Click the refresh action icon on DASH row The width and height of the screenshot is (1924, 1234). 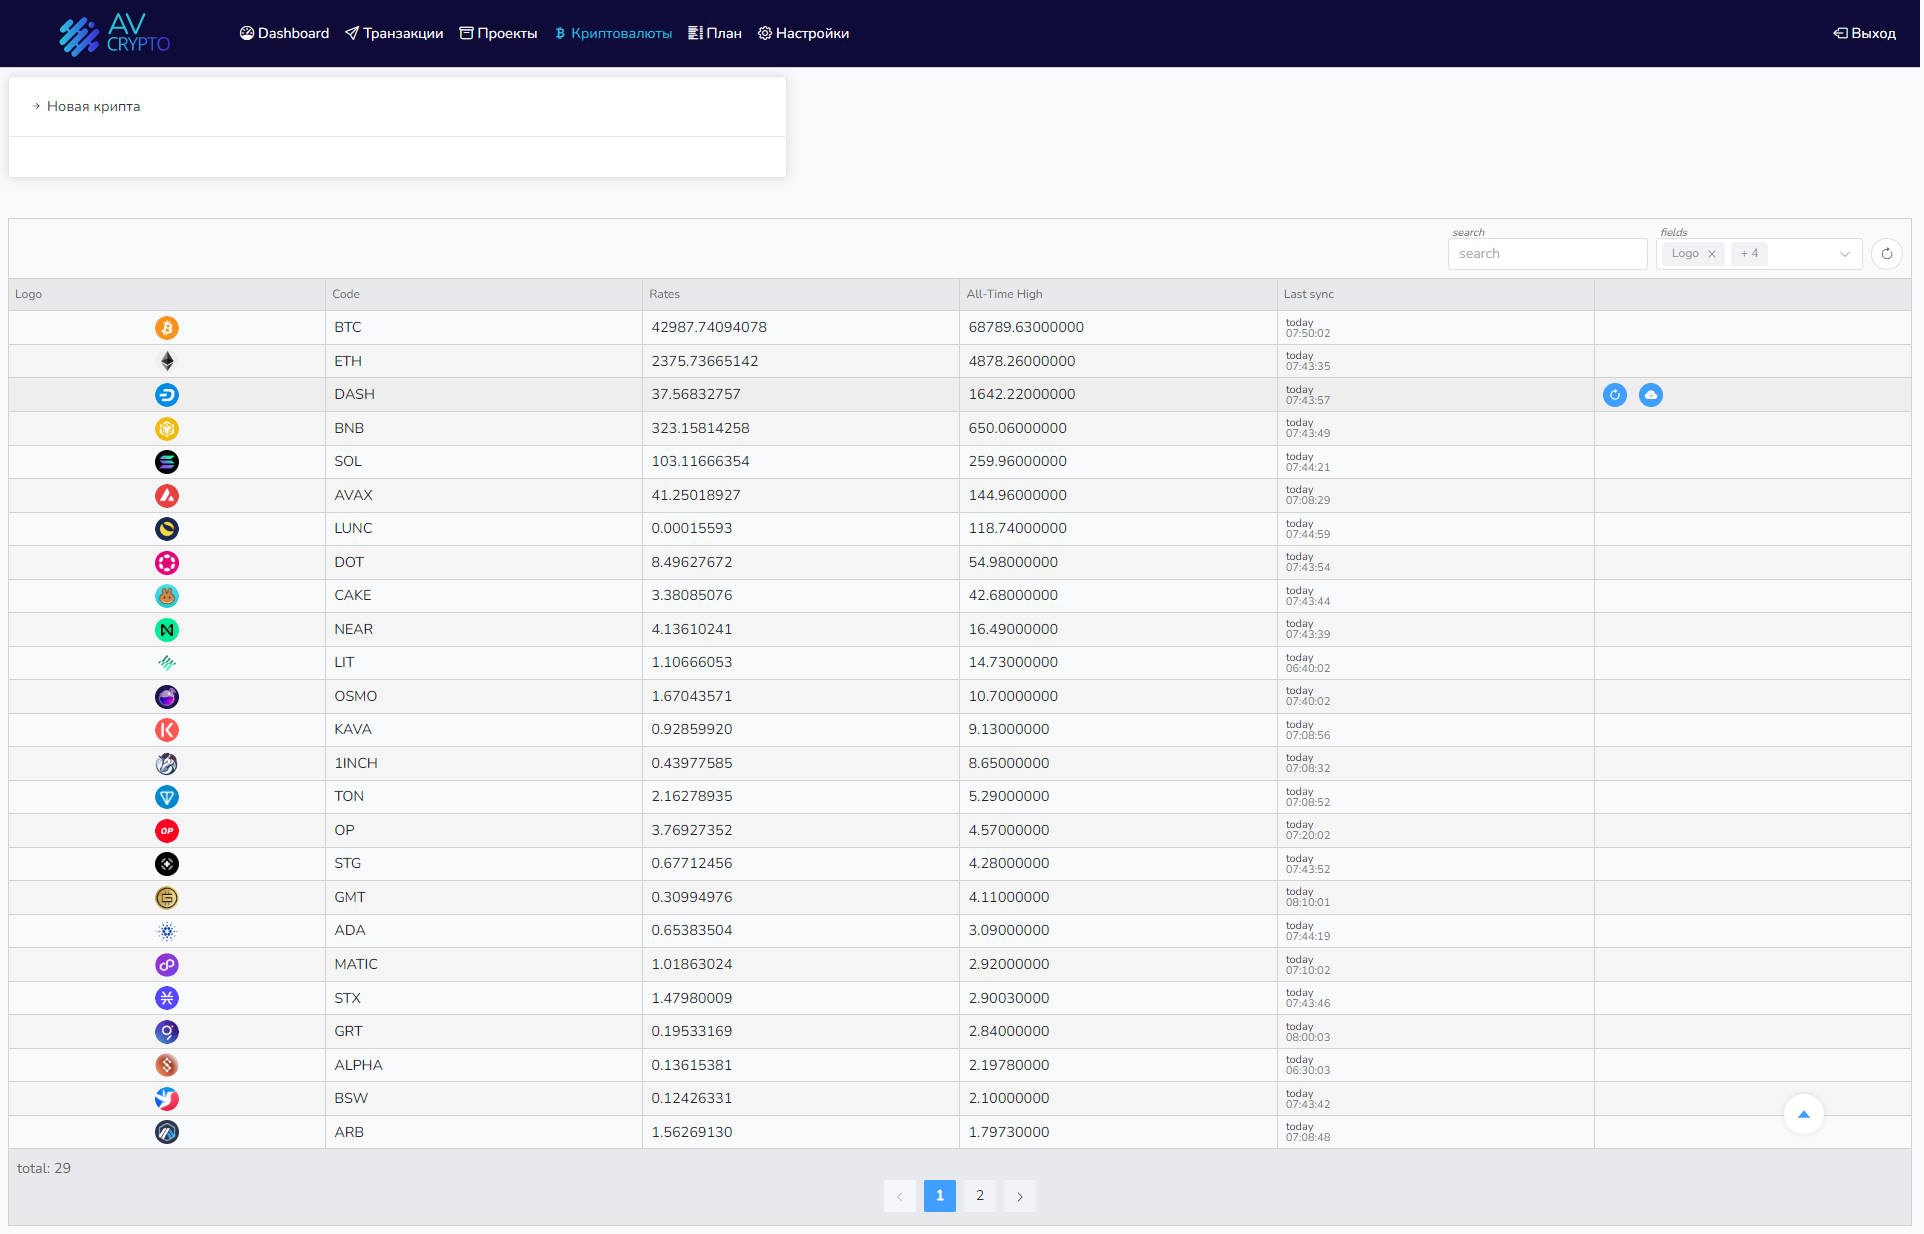[1614, 395]
